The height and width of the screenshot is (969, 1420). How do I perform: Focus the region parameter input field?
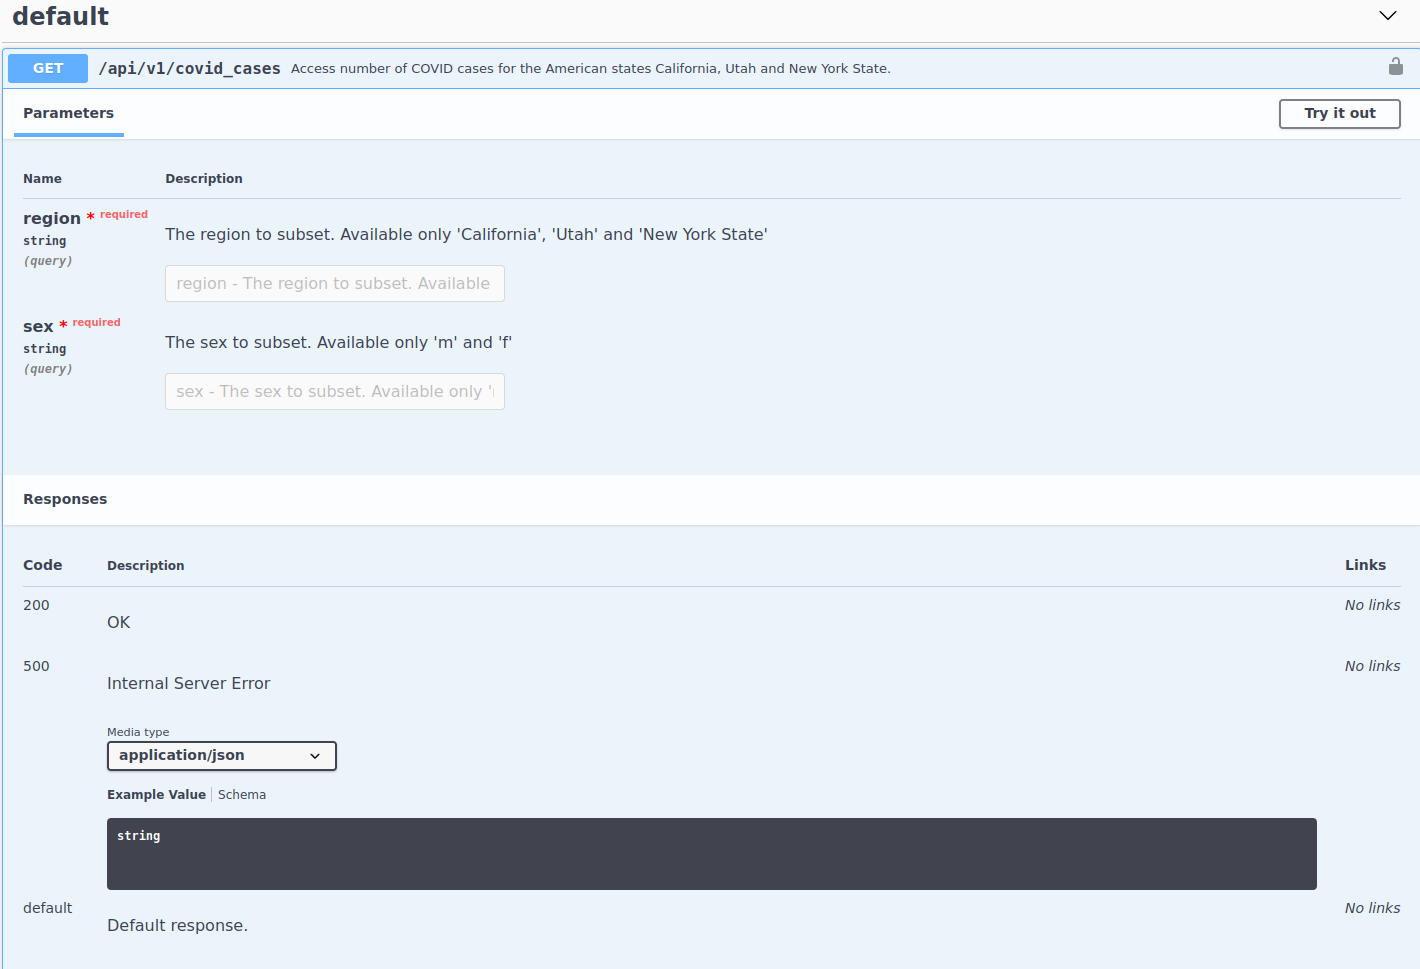[x=334, y=283]
